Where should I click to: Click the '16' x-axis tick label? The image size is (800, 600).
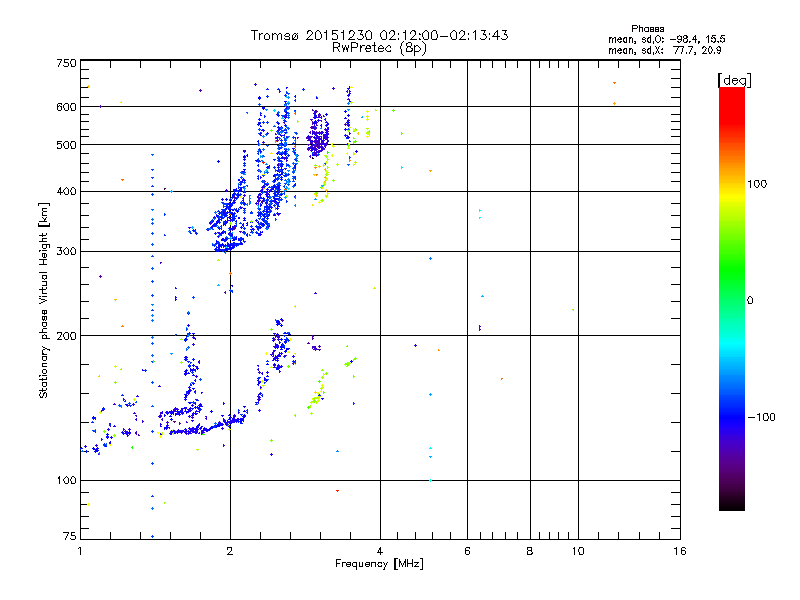coord(680,551)
